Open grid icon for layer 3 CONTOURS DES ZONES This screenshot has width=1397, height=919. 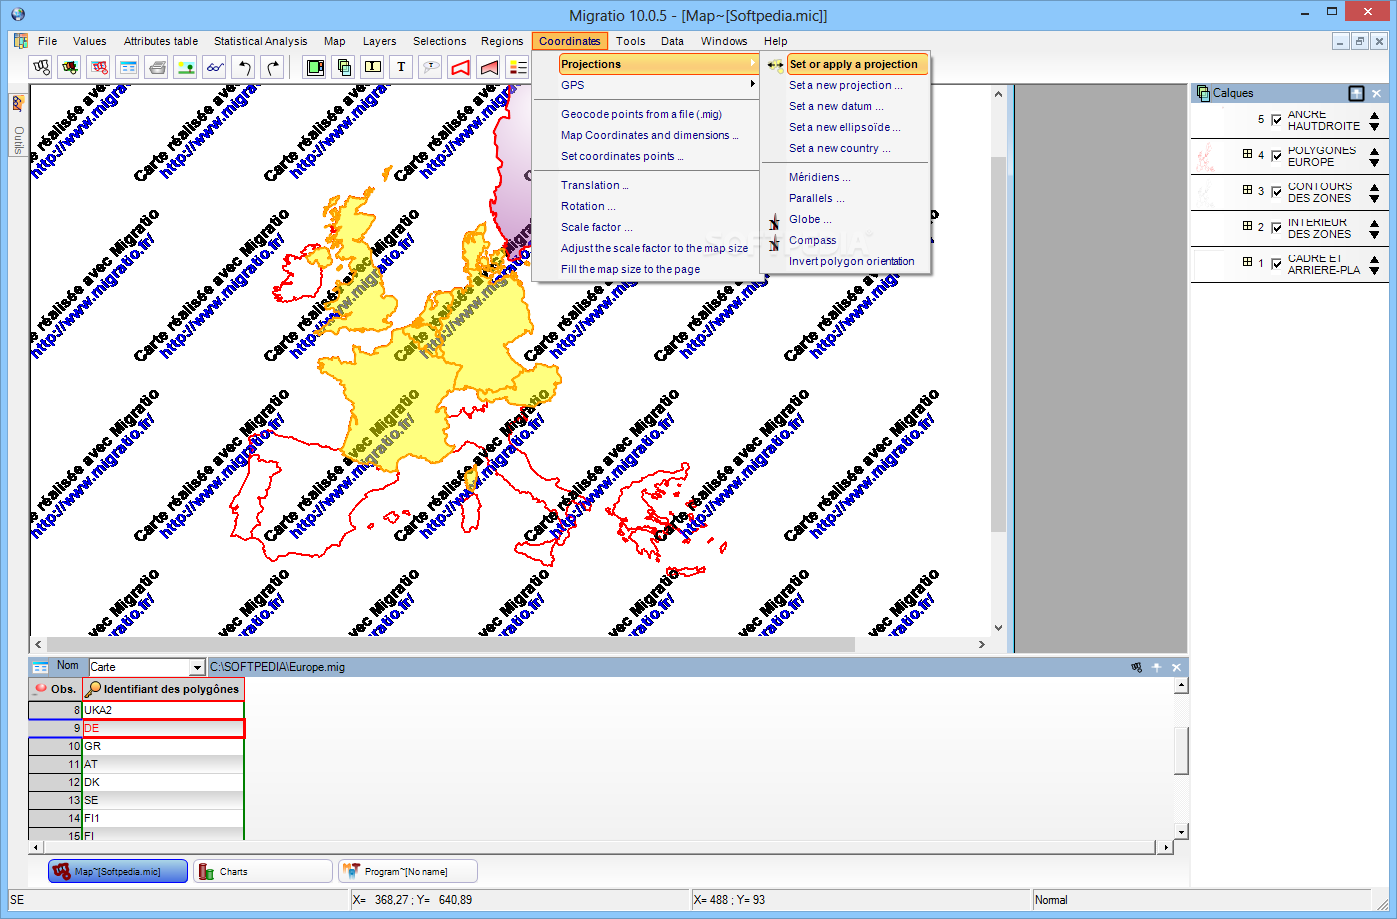[x=1248, y=190]
